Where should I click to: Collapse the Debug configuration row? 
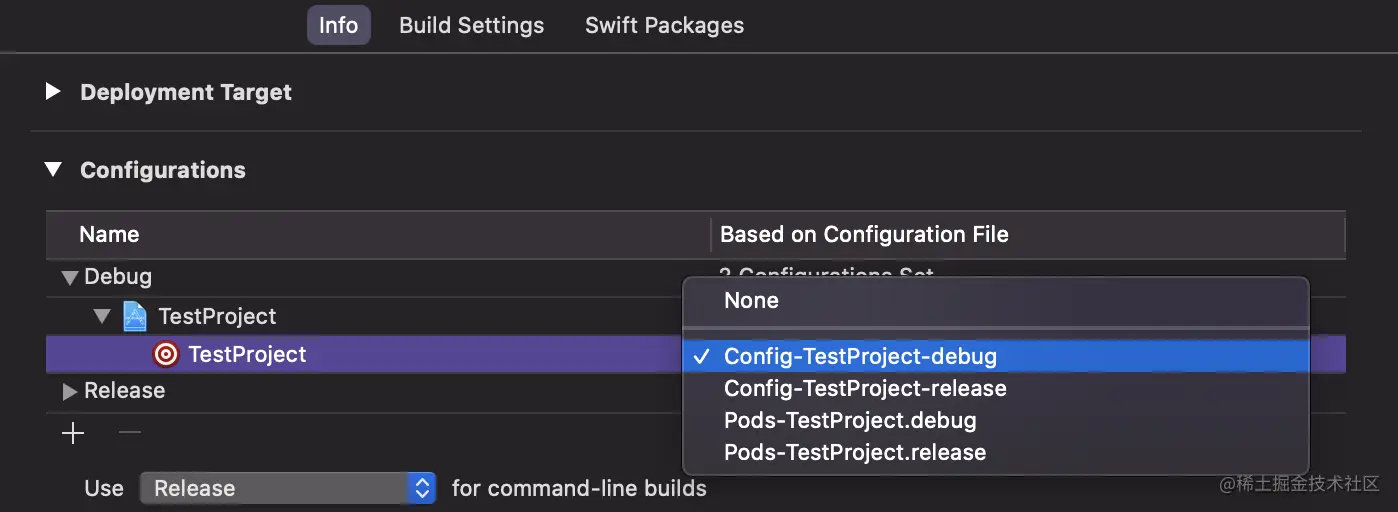pos(69,277)
